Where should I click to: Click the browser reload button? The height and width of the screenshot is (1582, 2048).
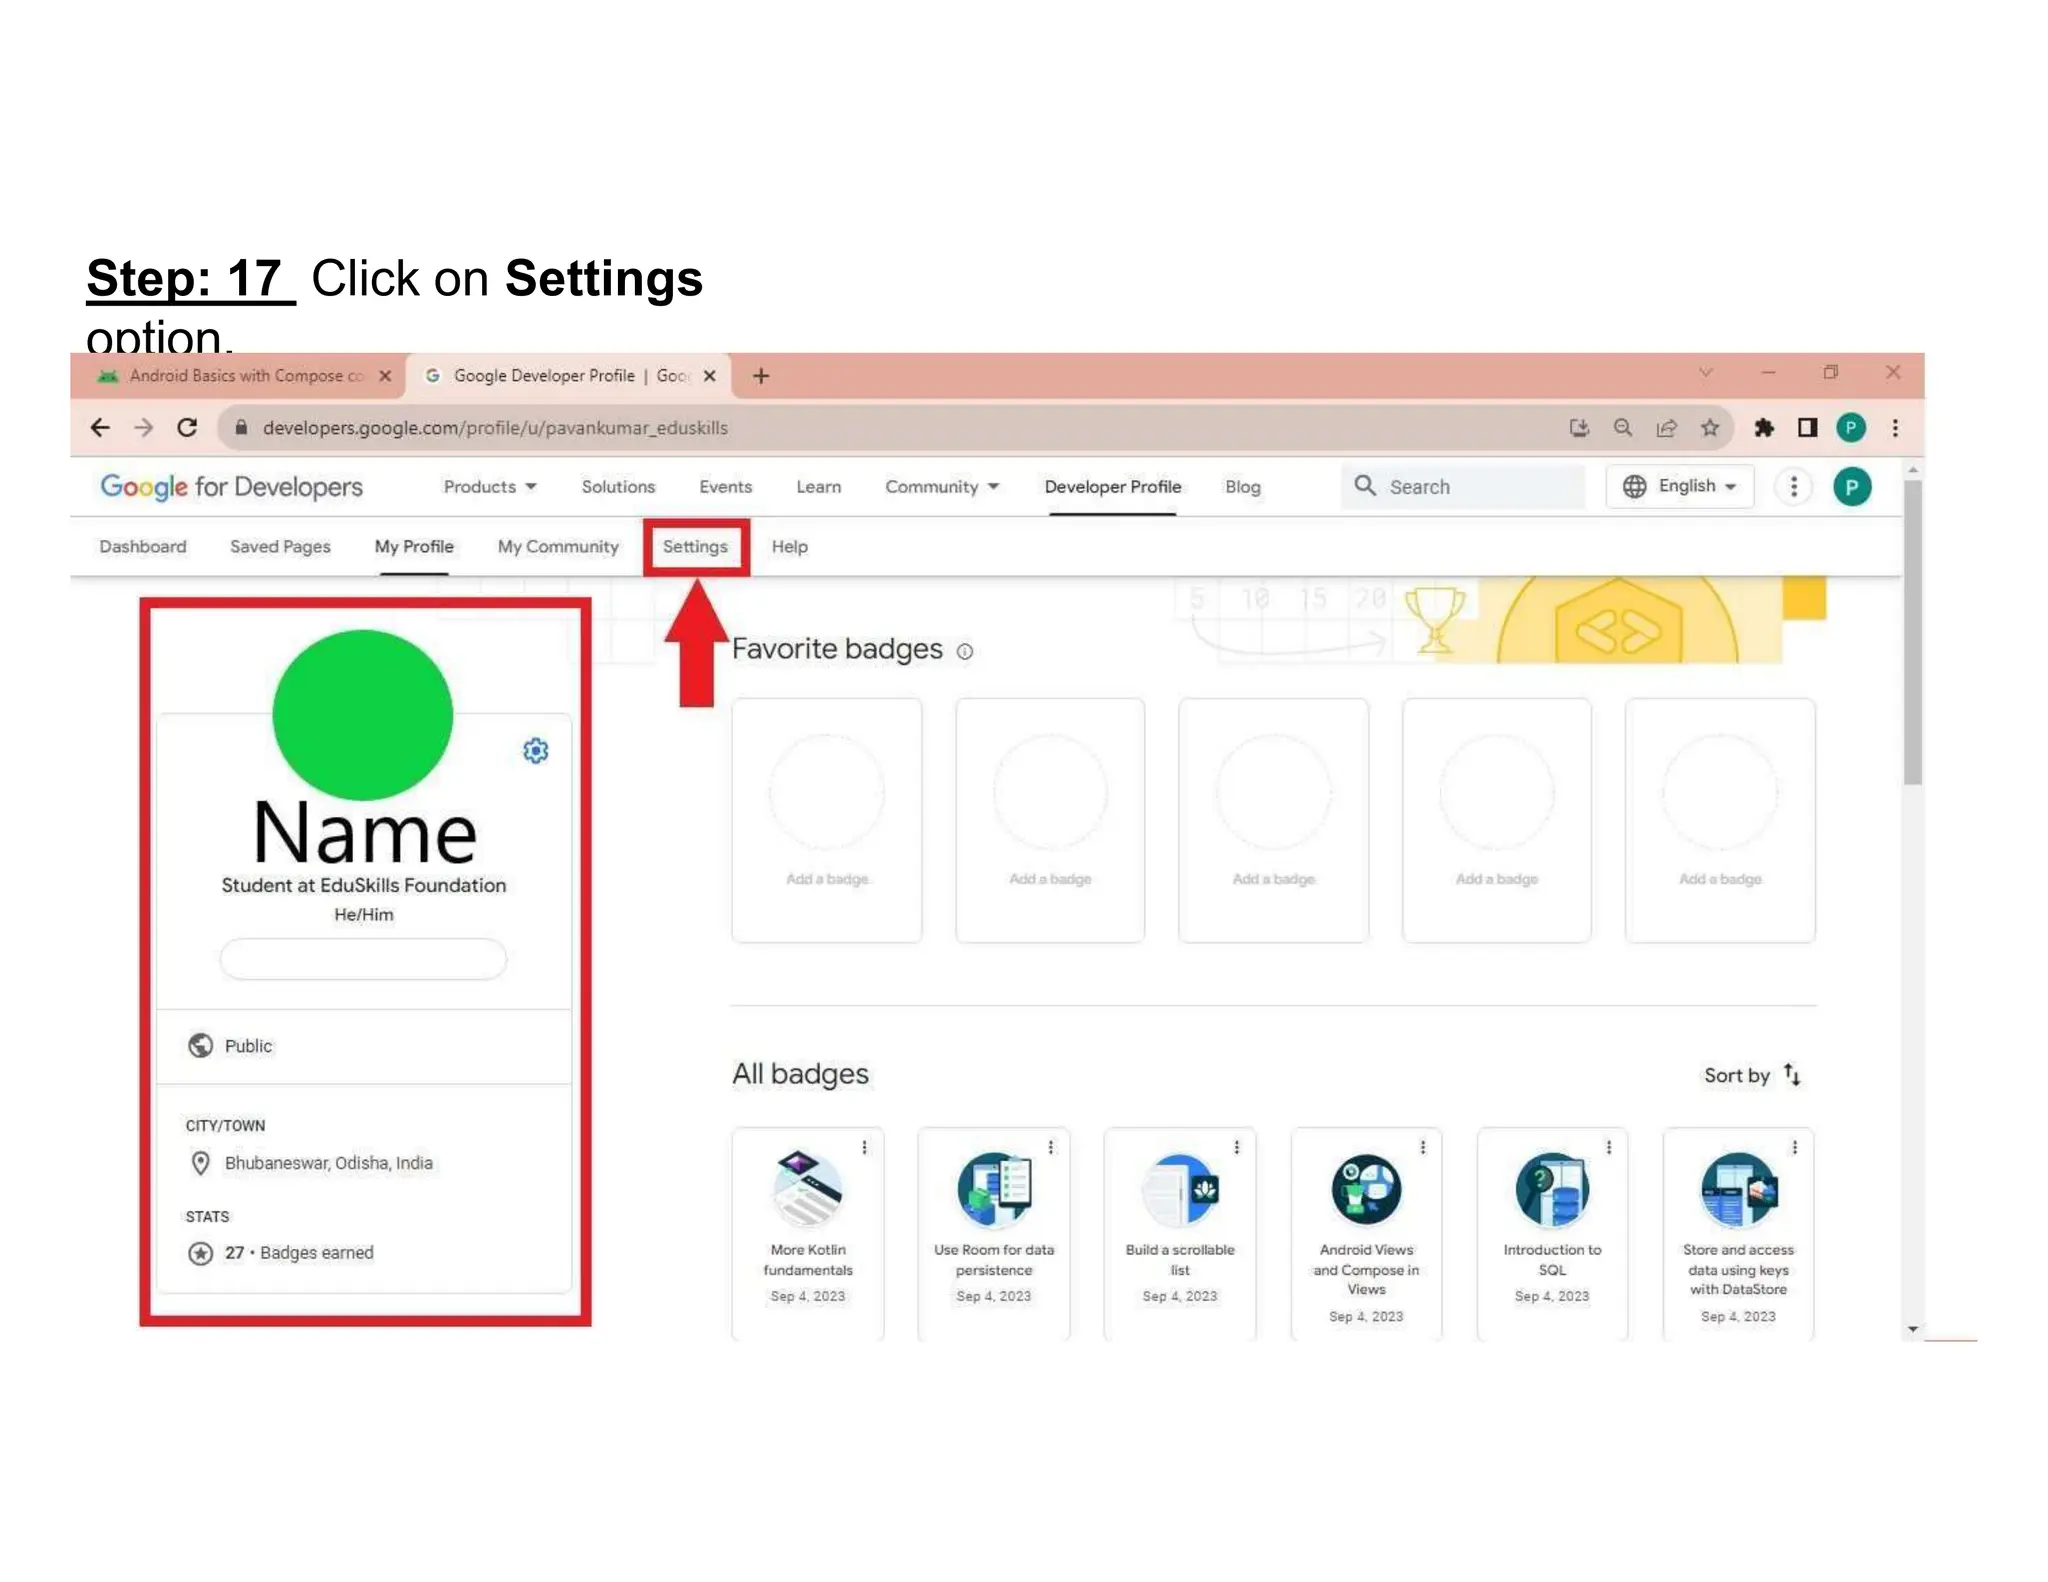coord(187,428)
